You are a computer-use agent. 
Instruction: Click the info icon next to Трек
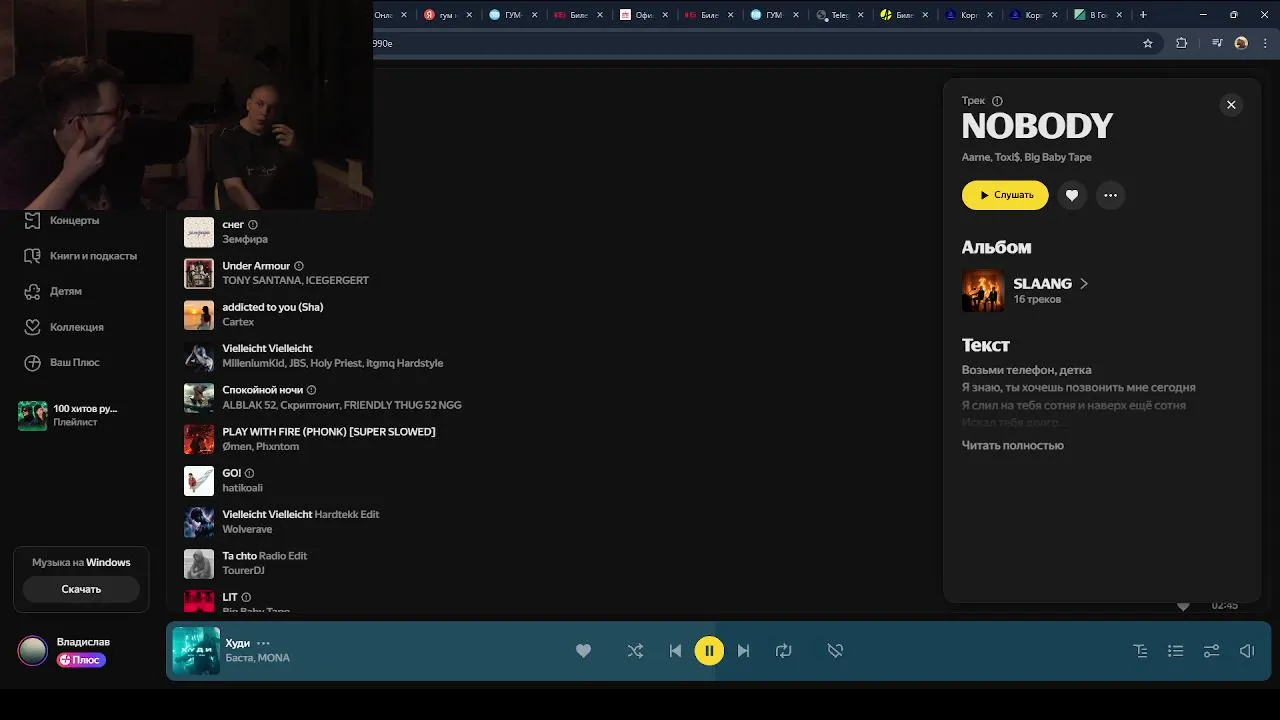click(x=997, y=101)
